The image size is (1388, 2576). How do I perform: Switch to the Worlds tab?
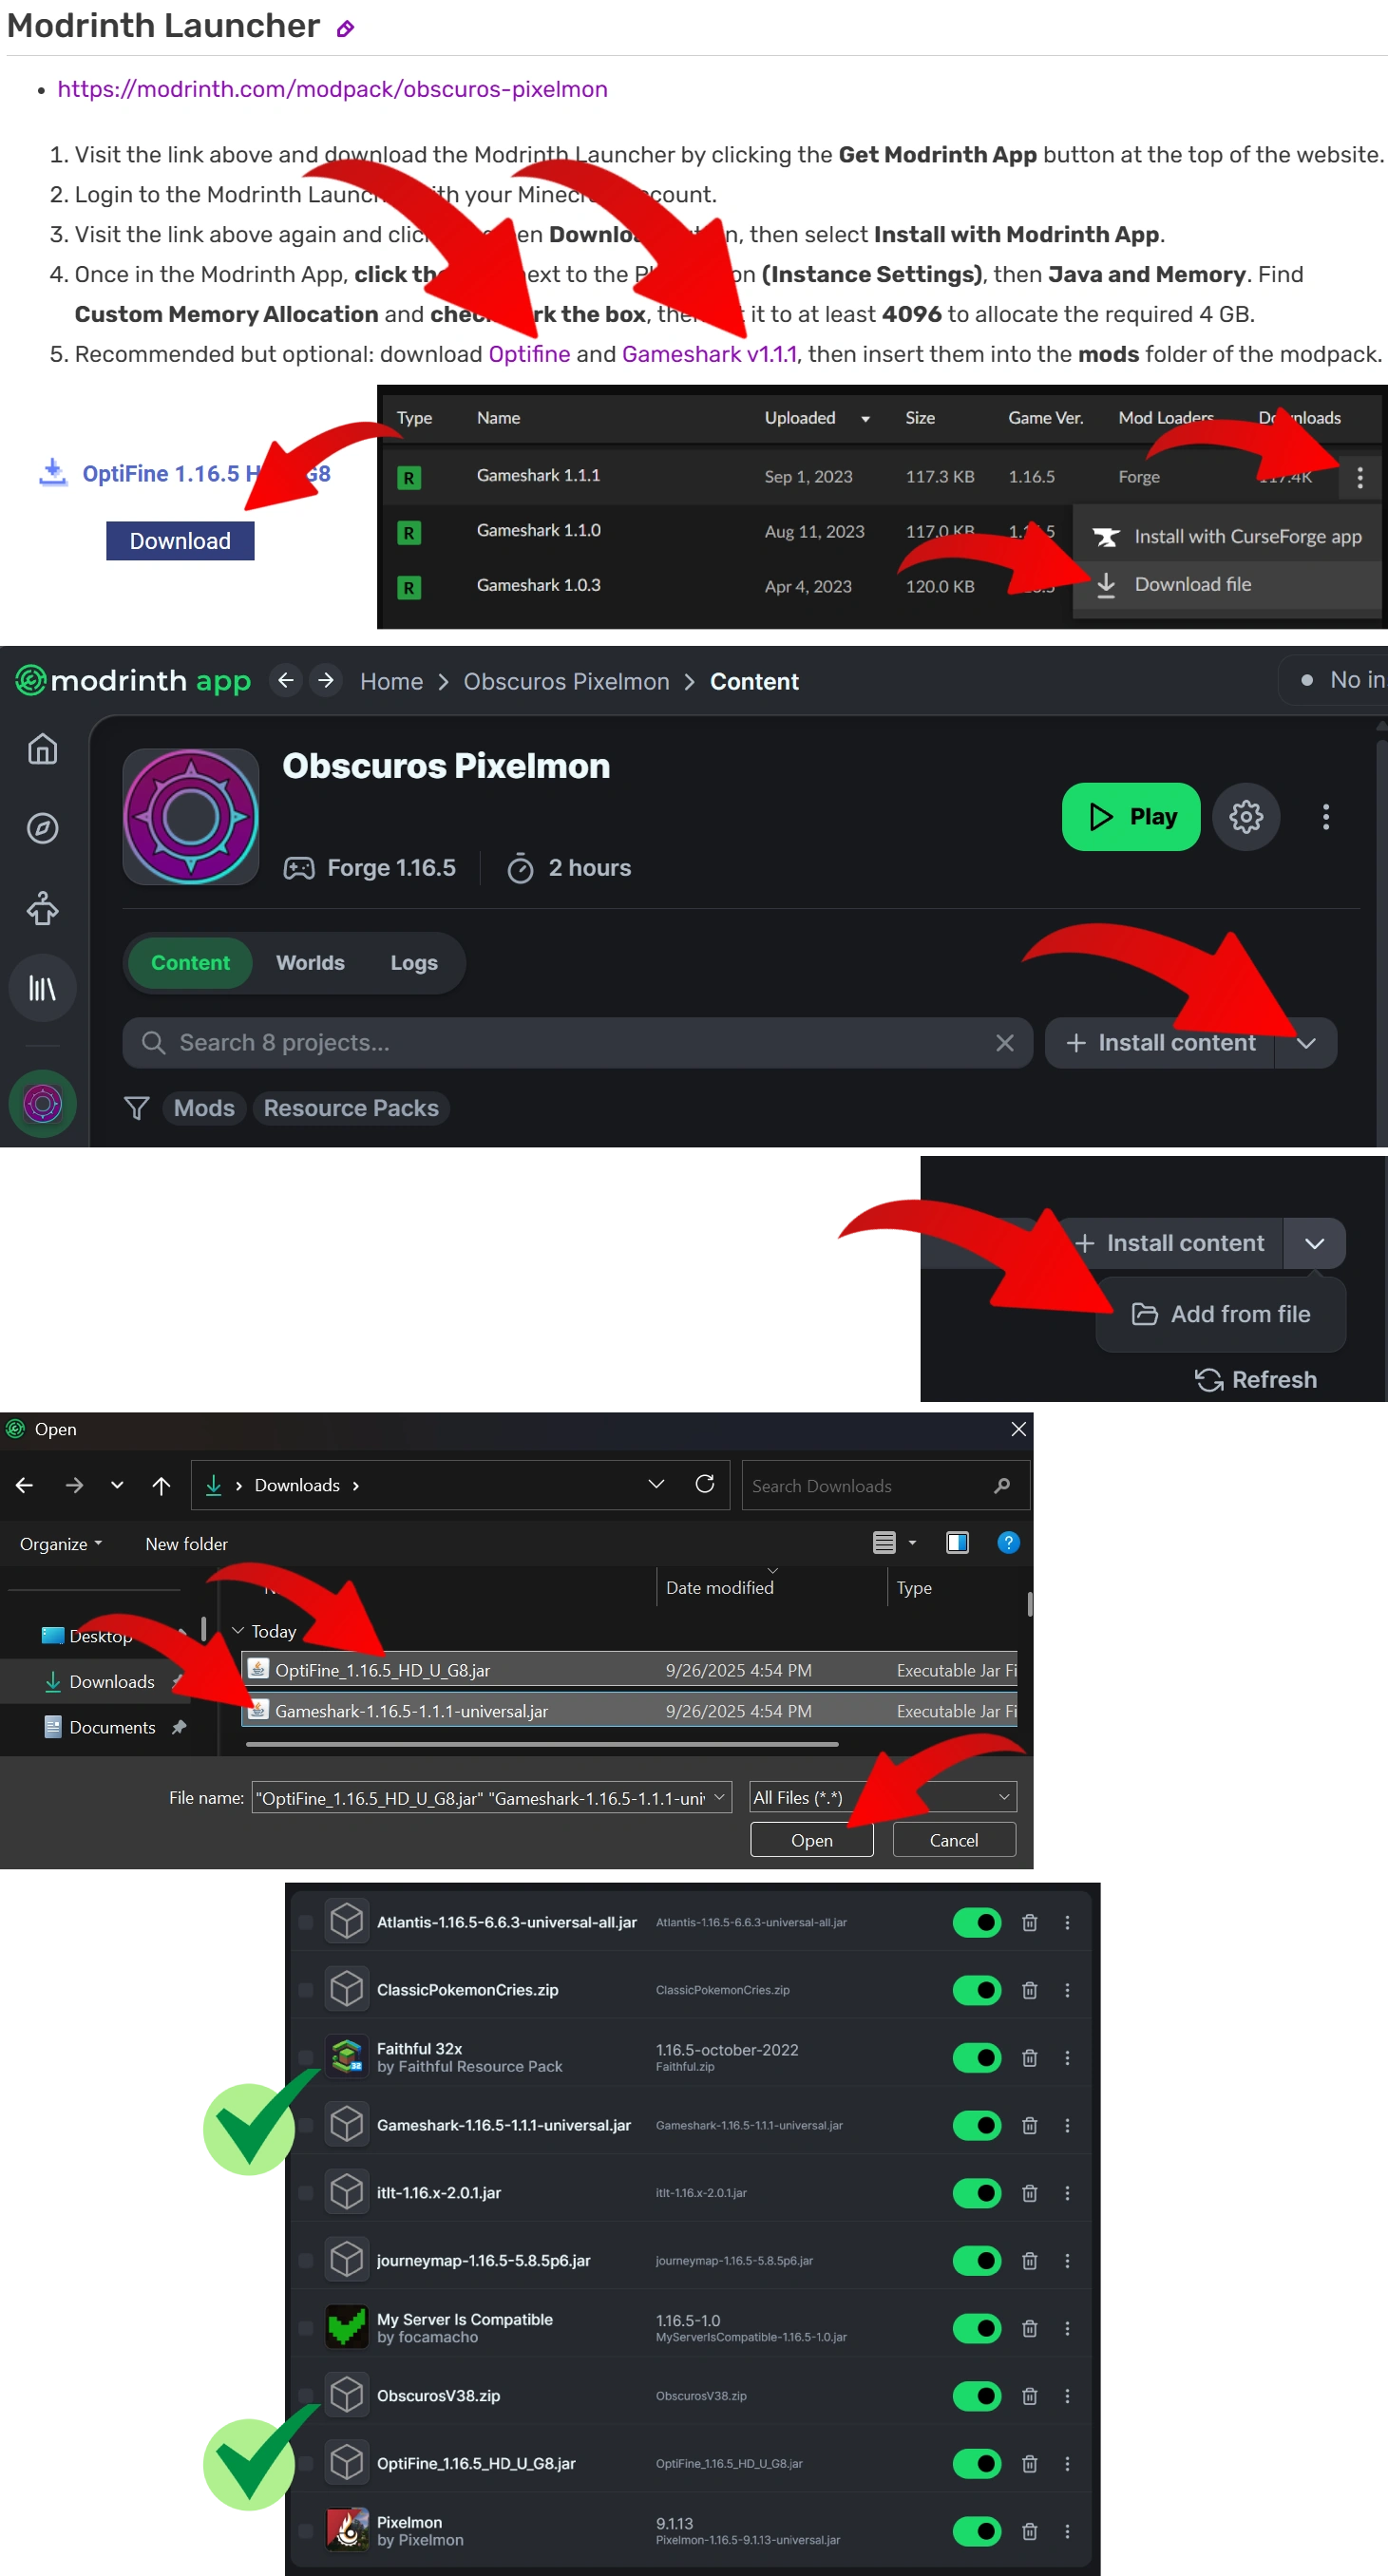click(310, 963)
